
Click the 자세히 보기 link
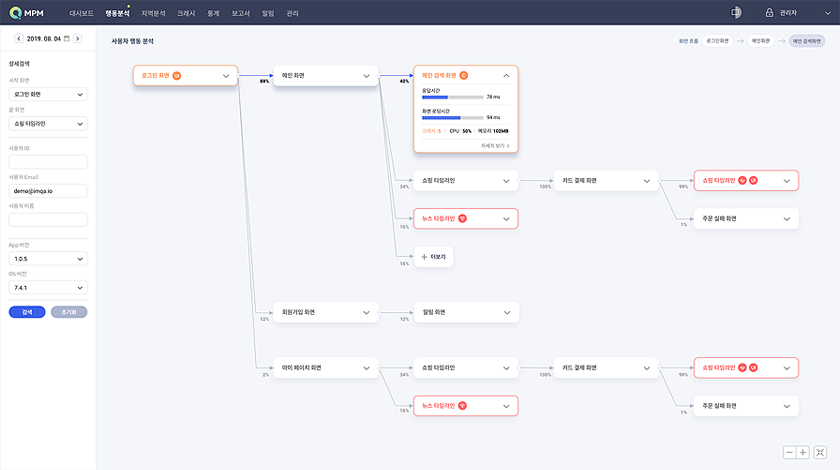[x=495, y=145]
